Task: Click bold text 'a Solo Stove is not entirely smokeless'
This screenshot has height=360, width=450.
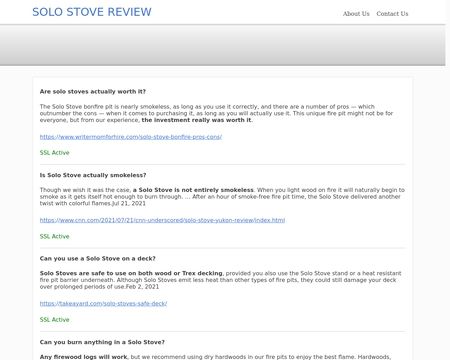Action: [x=193, y=190]
